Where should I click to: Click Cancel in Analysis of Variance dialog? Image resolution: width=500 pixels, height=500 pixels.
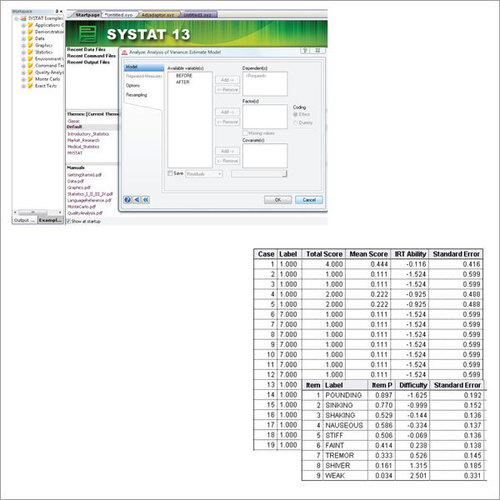click(x=309, y=200)
